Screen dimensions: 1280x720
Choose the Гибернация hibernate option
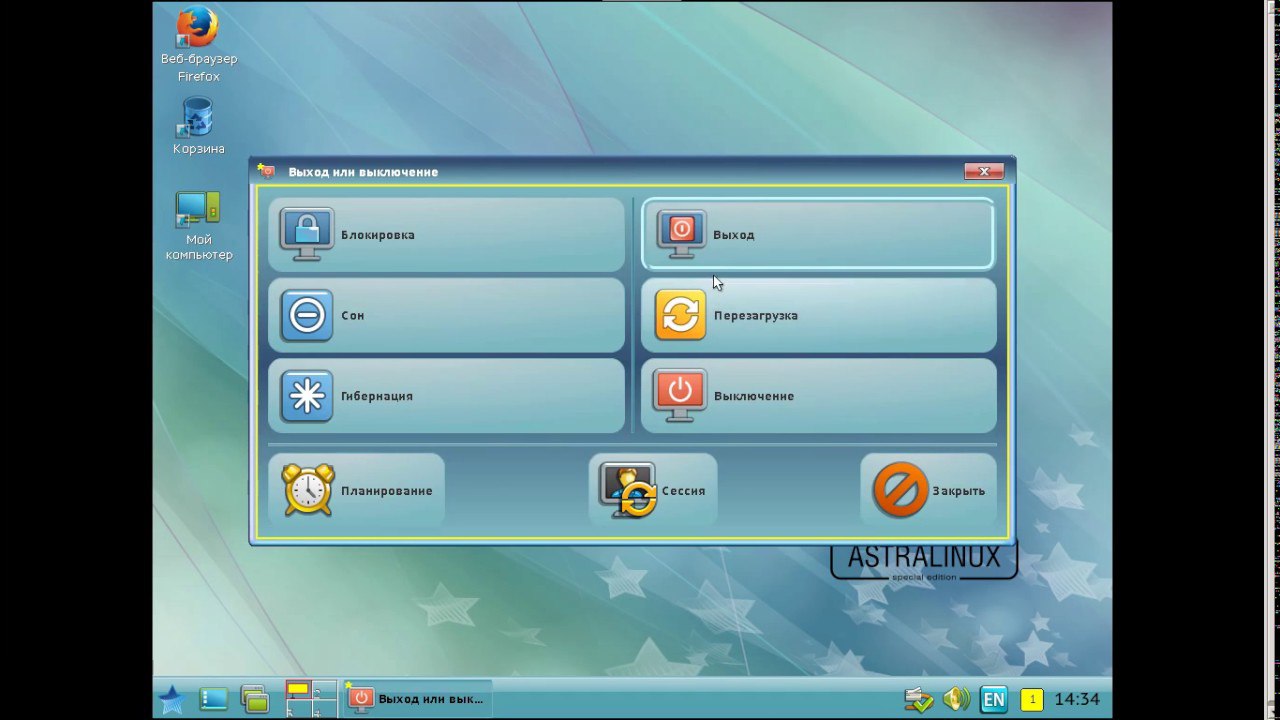point(446,396)
